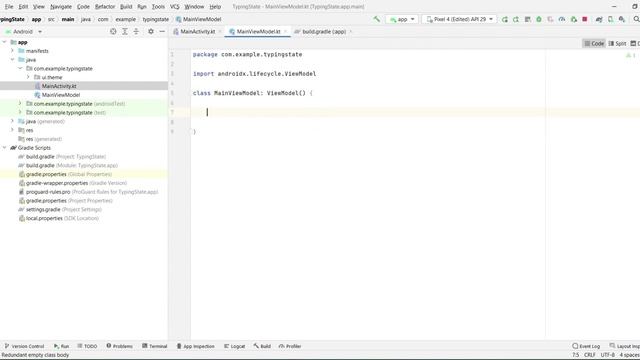Open the Edit menu
The image size is (640, 360).
(23, 7)
